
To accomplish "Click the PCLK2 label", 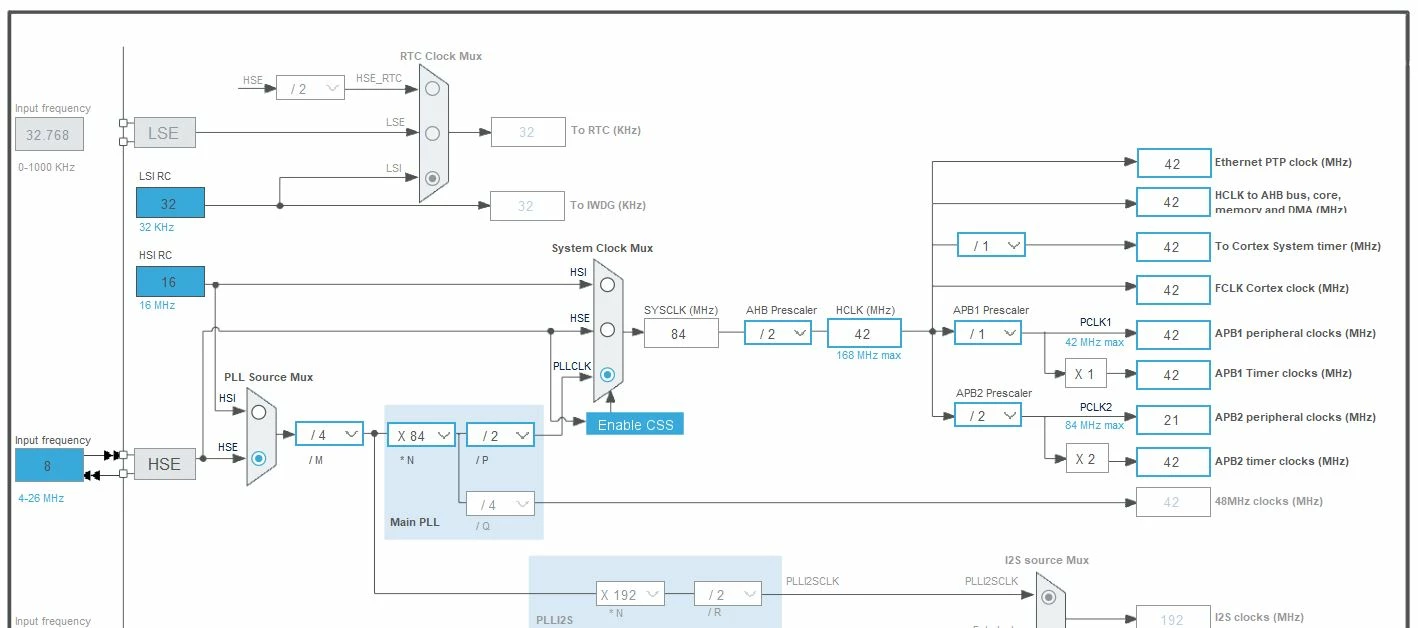I will (1095, 407).
